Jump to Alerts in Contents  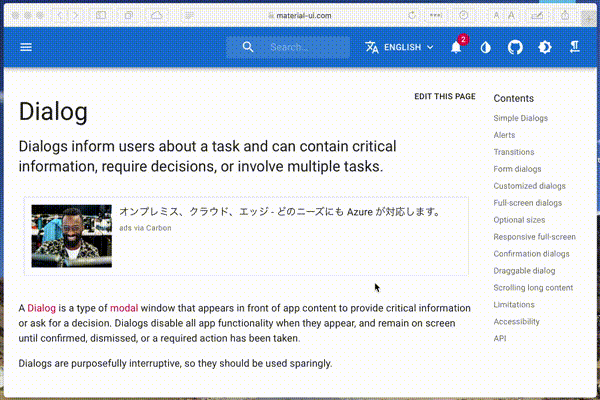[x=504, y=135]
